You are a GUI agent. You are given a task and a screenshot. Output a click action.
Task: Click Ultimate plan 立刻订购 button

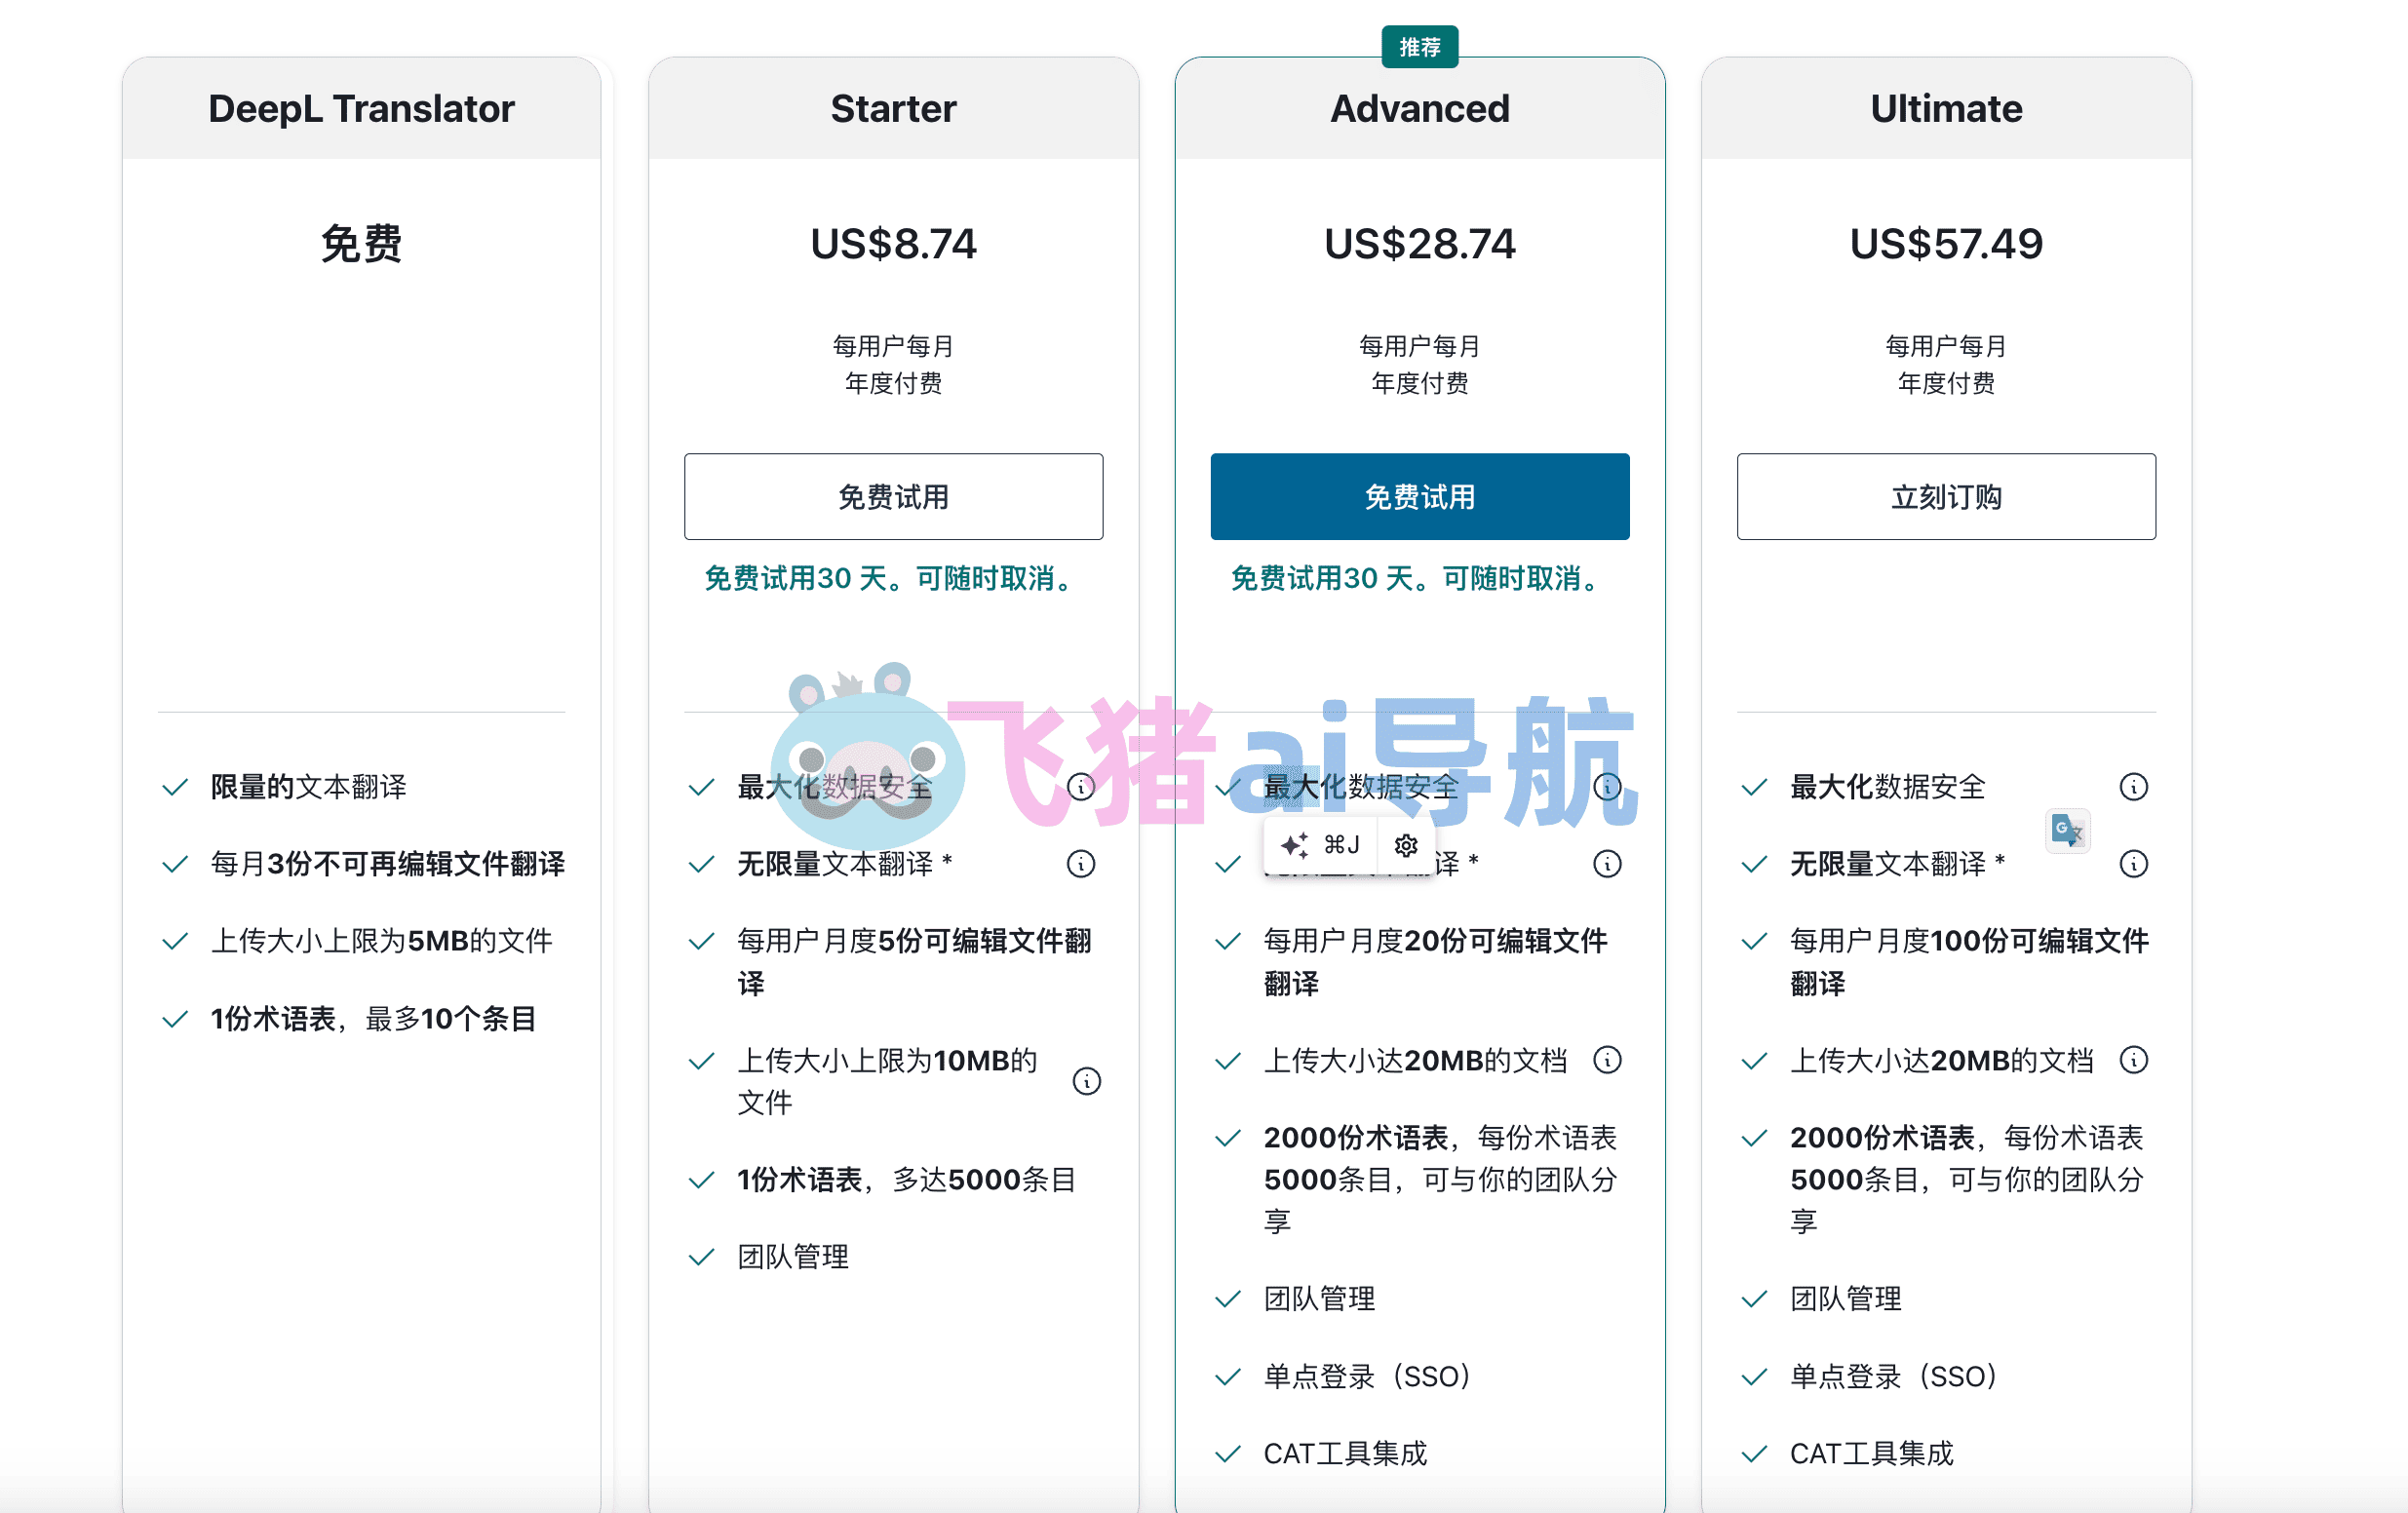[1946, 497]
